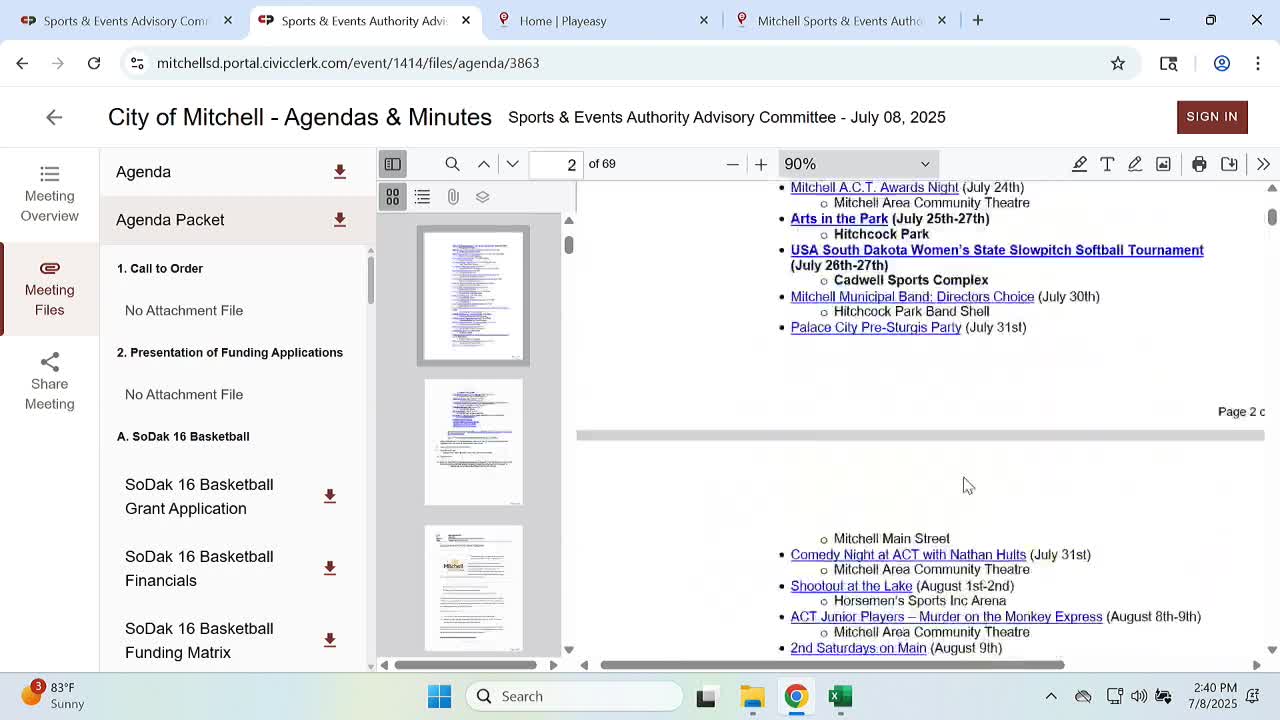Open Meeting Overview section

click(49, 195)
